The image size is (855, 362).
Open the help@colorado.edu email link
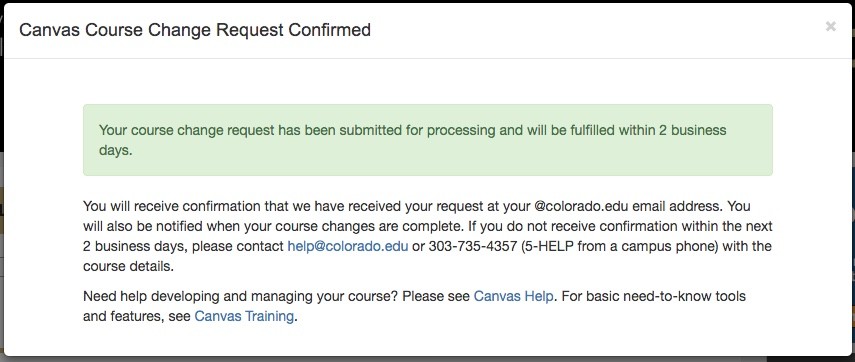pyautogui.click(x=348, y=246)
